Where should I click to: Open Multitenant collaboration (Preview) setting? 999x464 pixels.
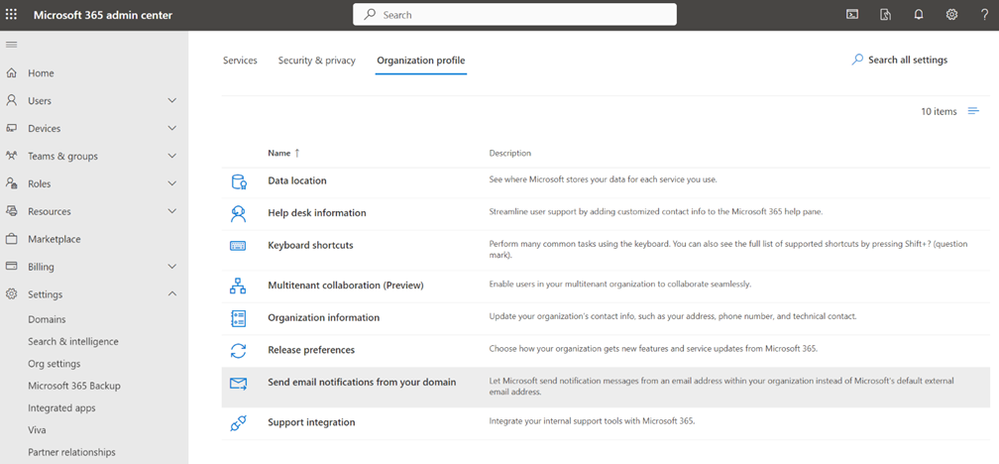(x=345, y=286)
